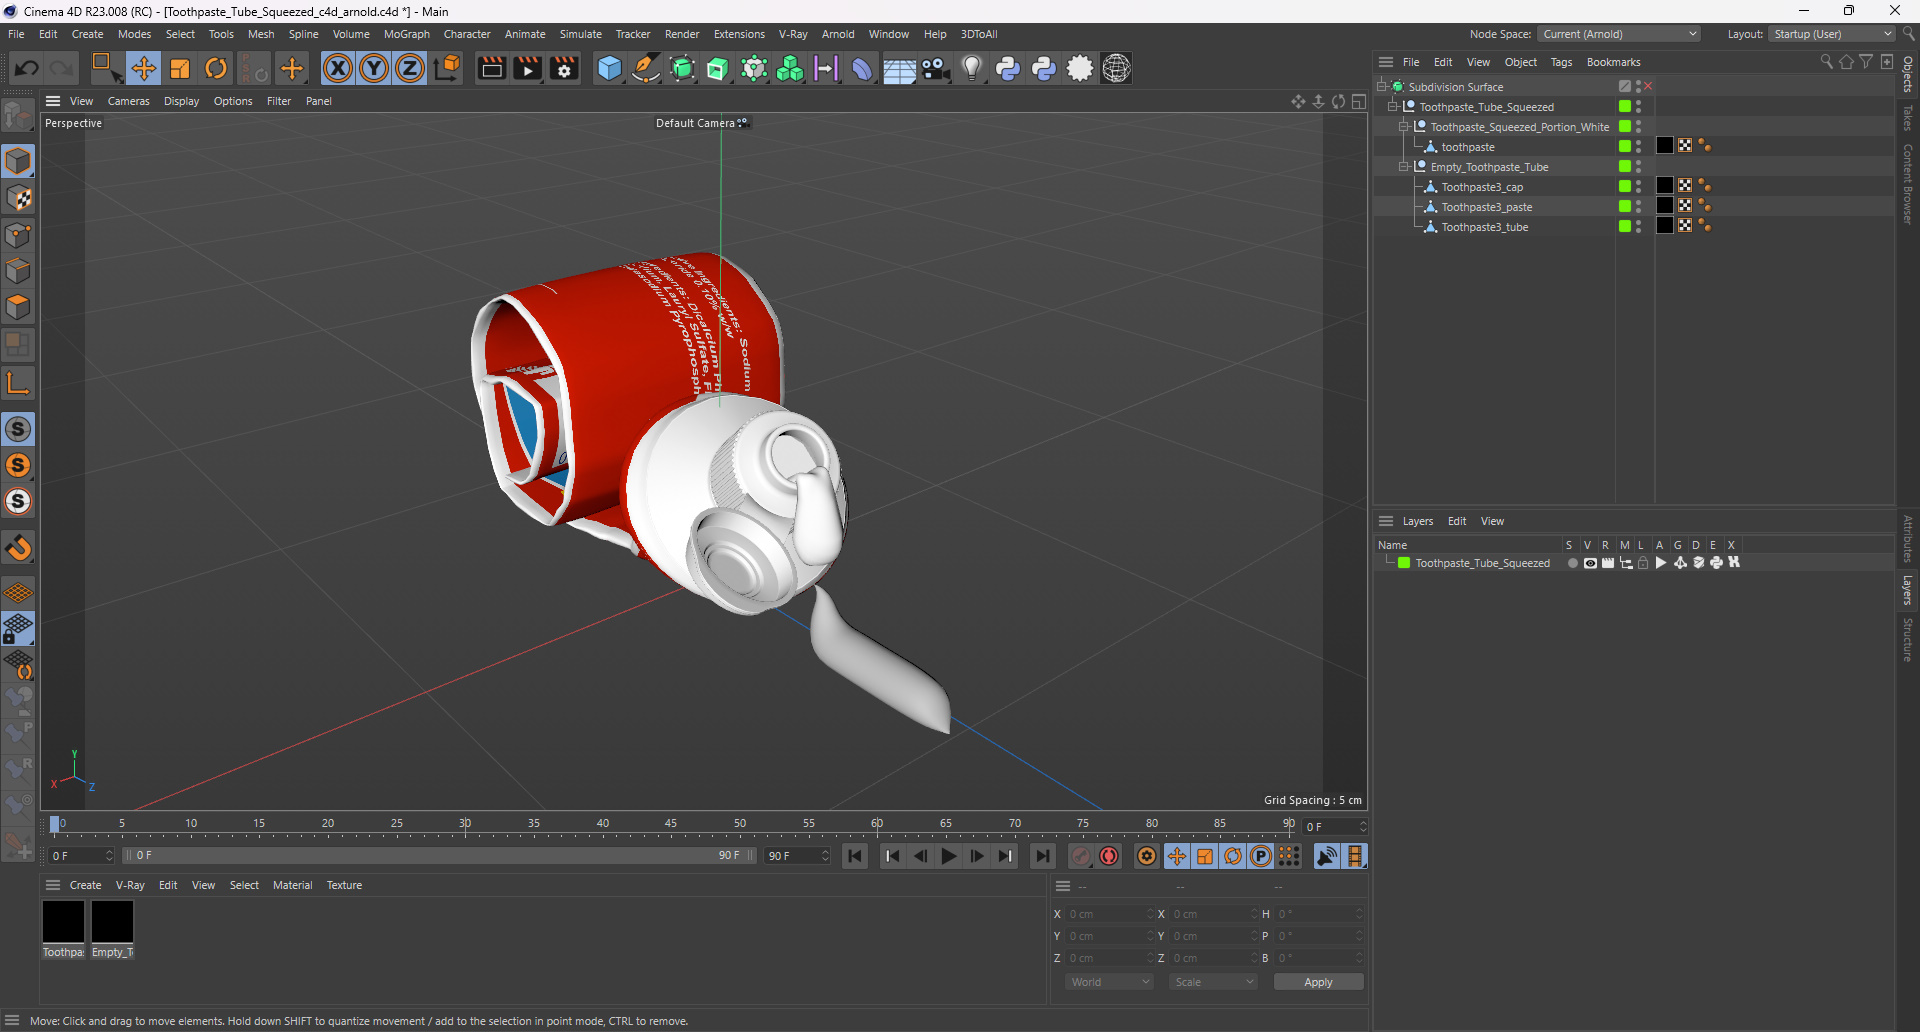The height and width of the screenshot is (1032, 1920).
Task: Render to Picture Viewer icon
Action: point(527,68)
